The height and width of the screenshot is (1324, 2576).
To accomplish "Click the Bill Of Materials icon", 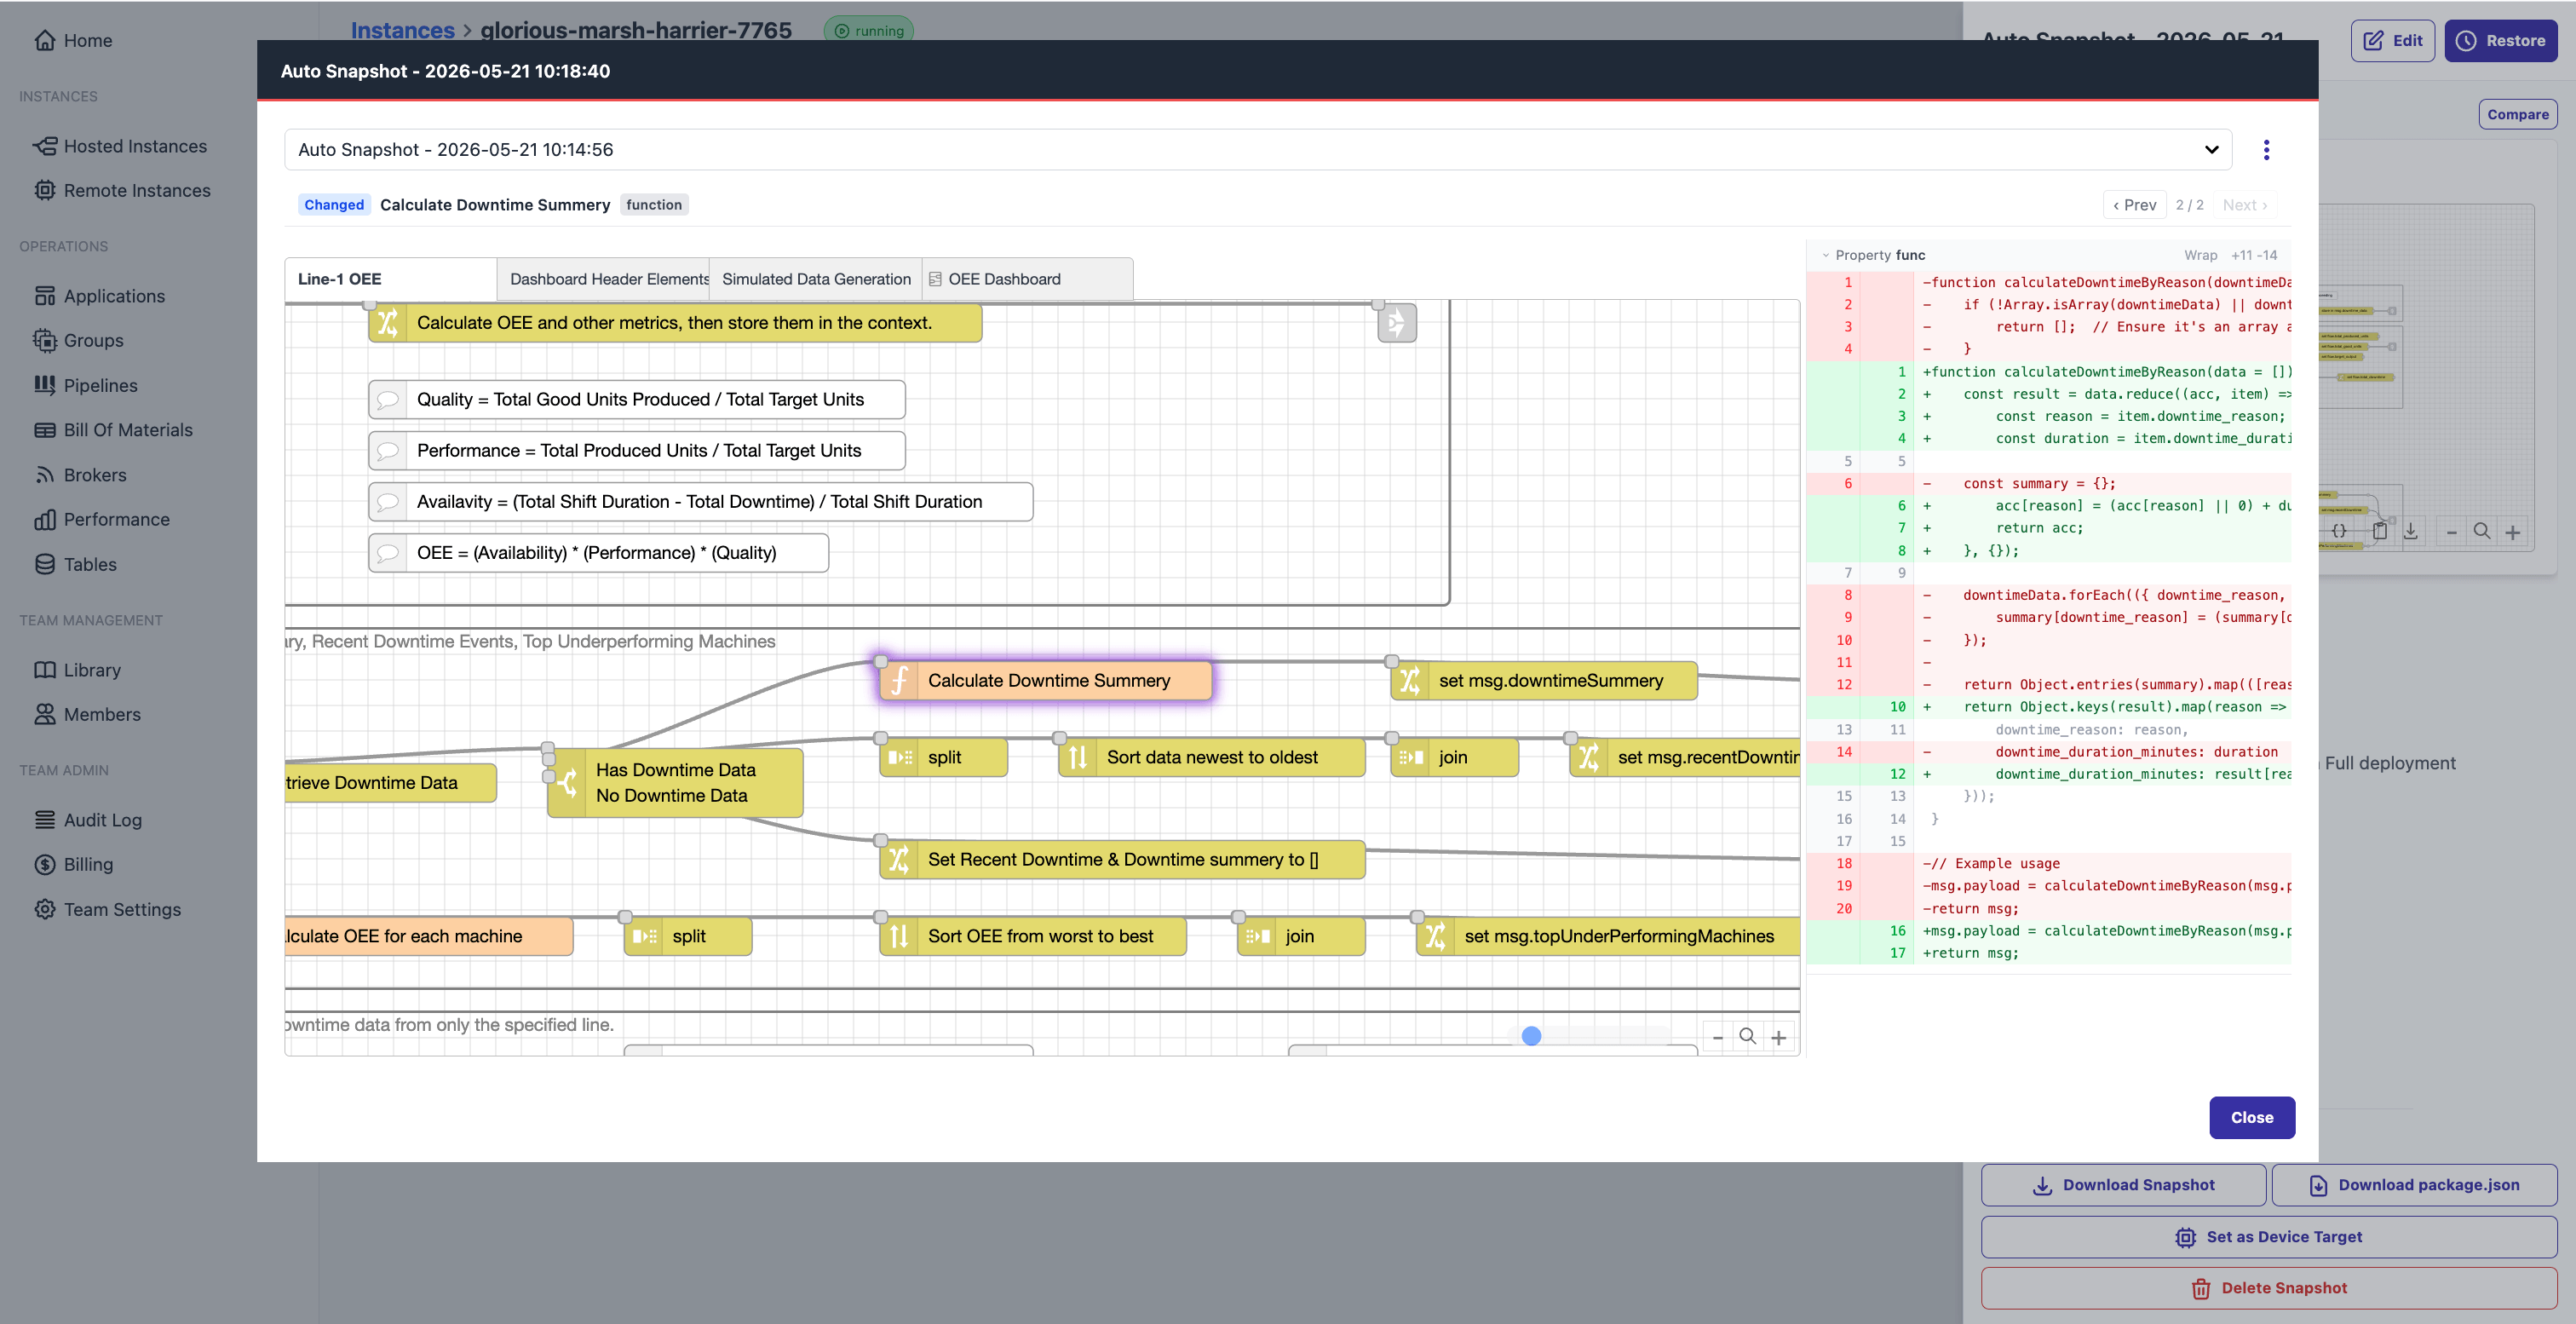I will [x=45, y=430].
